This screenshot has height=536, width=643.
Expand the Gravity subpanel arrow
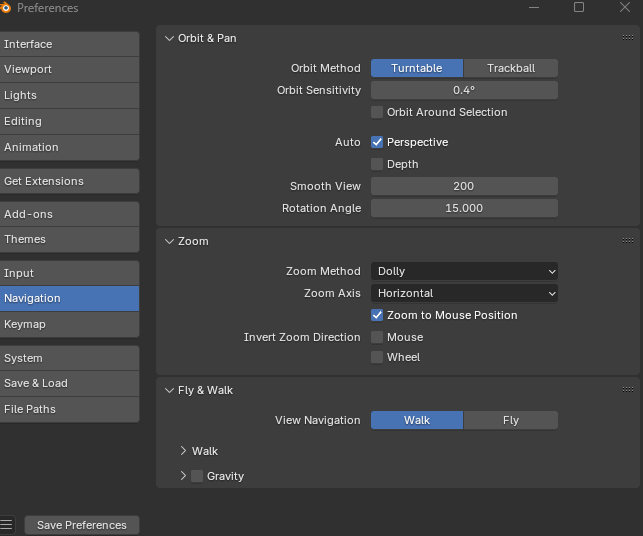(x=183, y=476)
